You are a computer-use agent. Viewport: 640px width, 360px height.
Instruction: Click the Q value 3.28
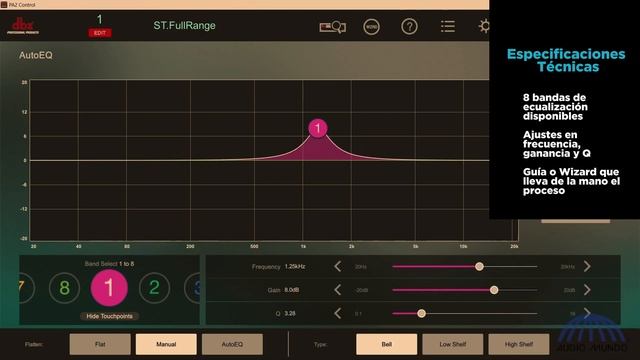pos(290,313)
